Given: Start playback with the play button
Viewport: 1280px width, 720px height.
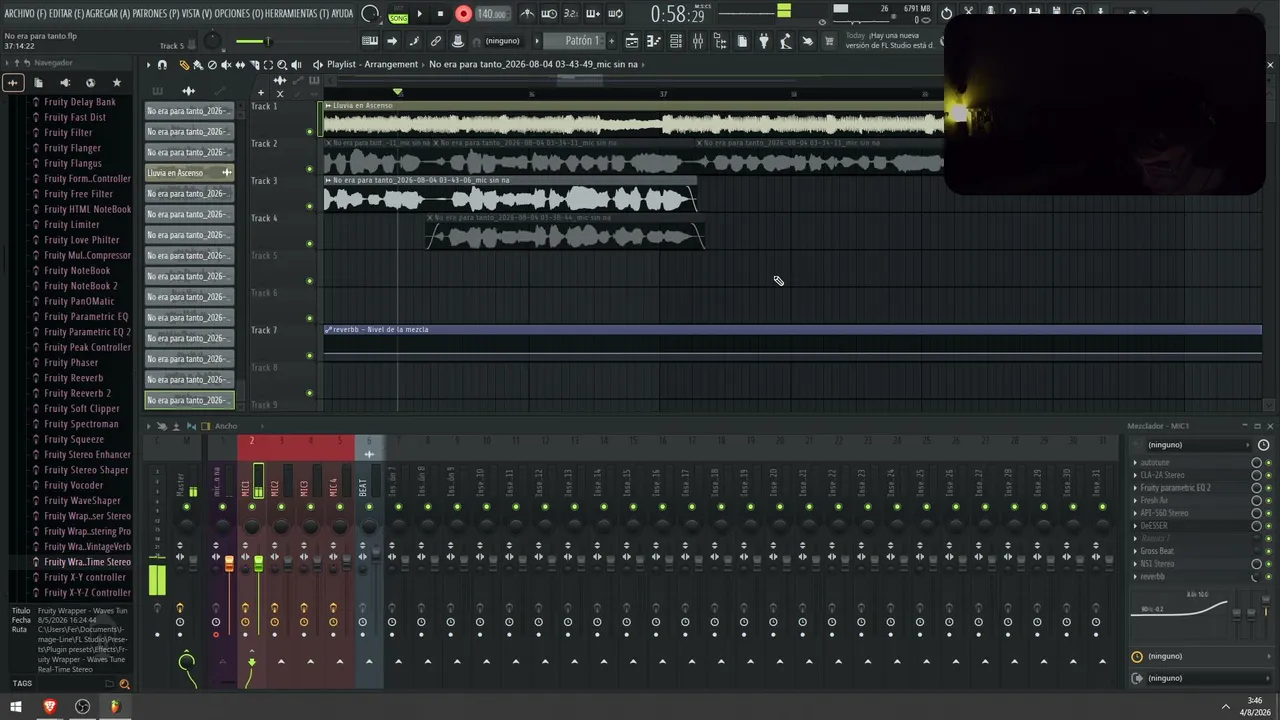Looking at the screenshot, I should (x=419, y=14).
